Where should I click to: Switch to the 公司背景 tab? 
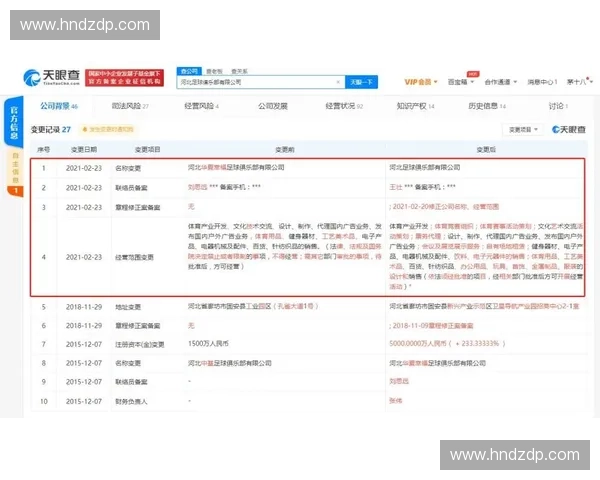[59, 106]
